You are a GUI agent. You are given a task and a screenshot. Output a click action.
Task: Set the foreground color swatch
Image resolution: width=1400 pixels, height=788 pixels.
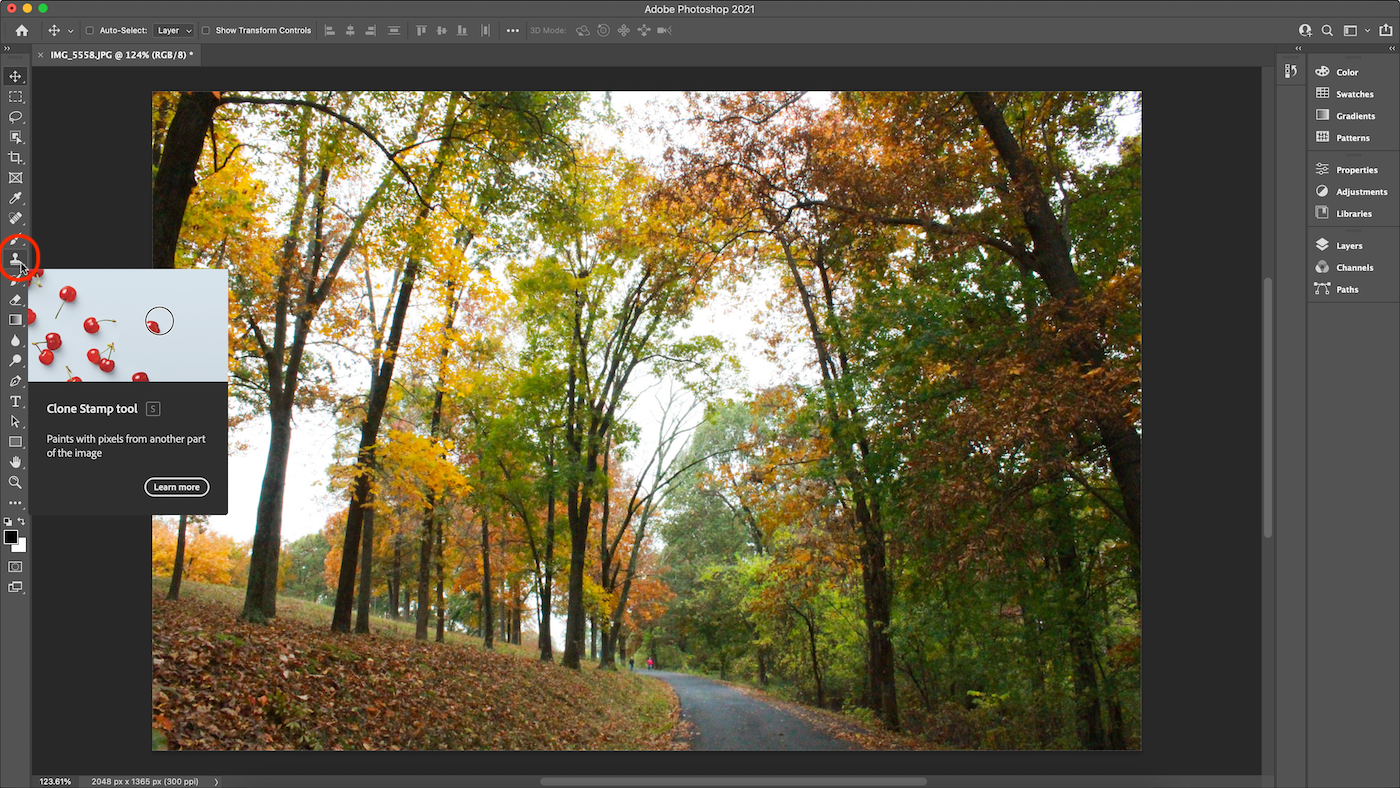tap(11, 538)
